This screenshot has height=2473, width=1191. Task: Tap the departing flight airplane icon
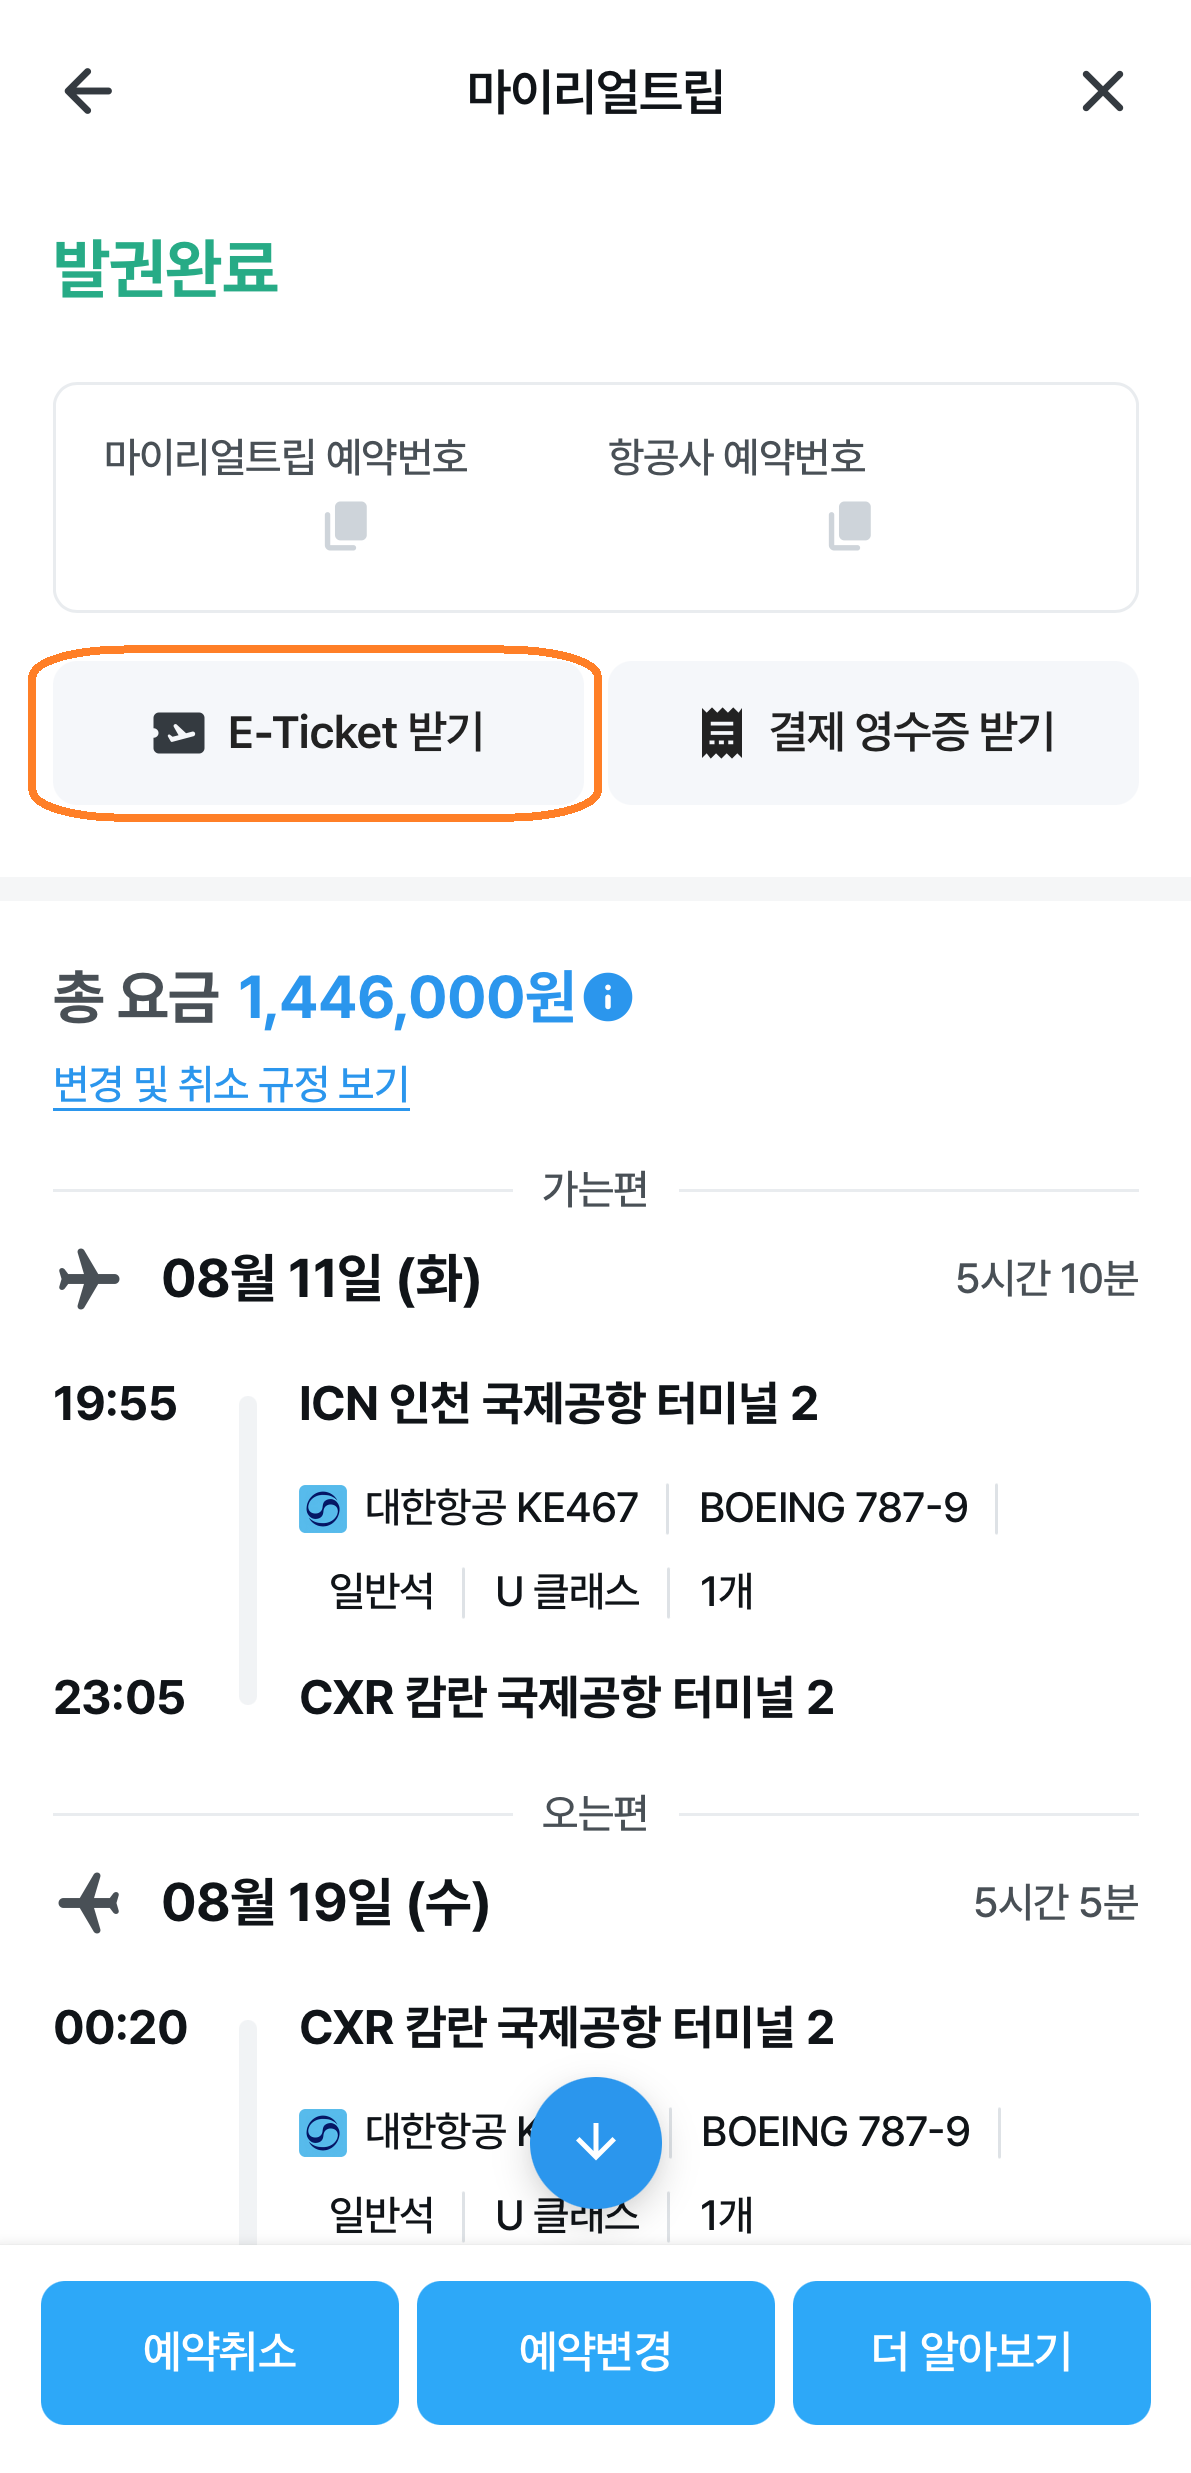(x=88, y=1278)
